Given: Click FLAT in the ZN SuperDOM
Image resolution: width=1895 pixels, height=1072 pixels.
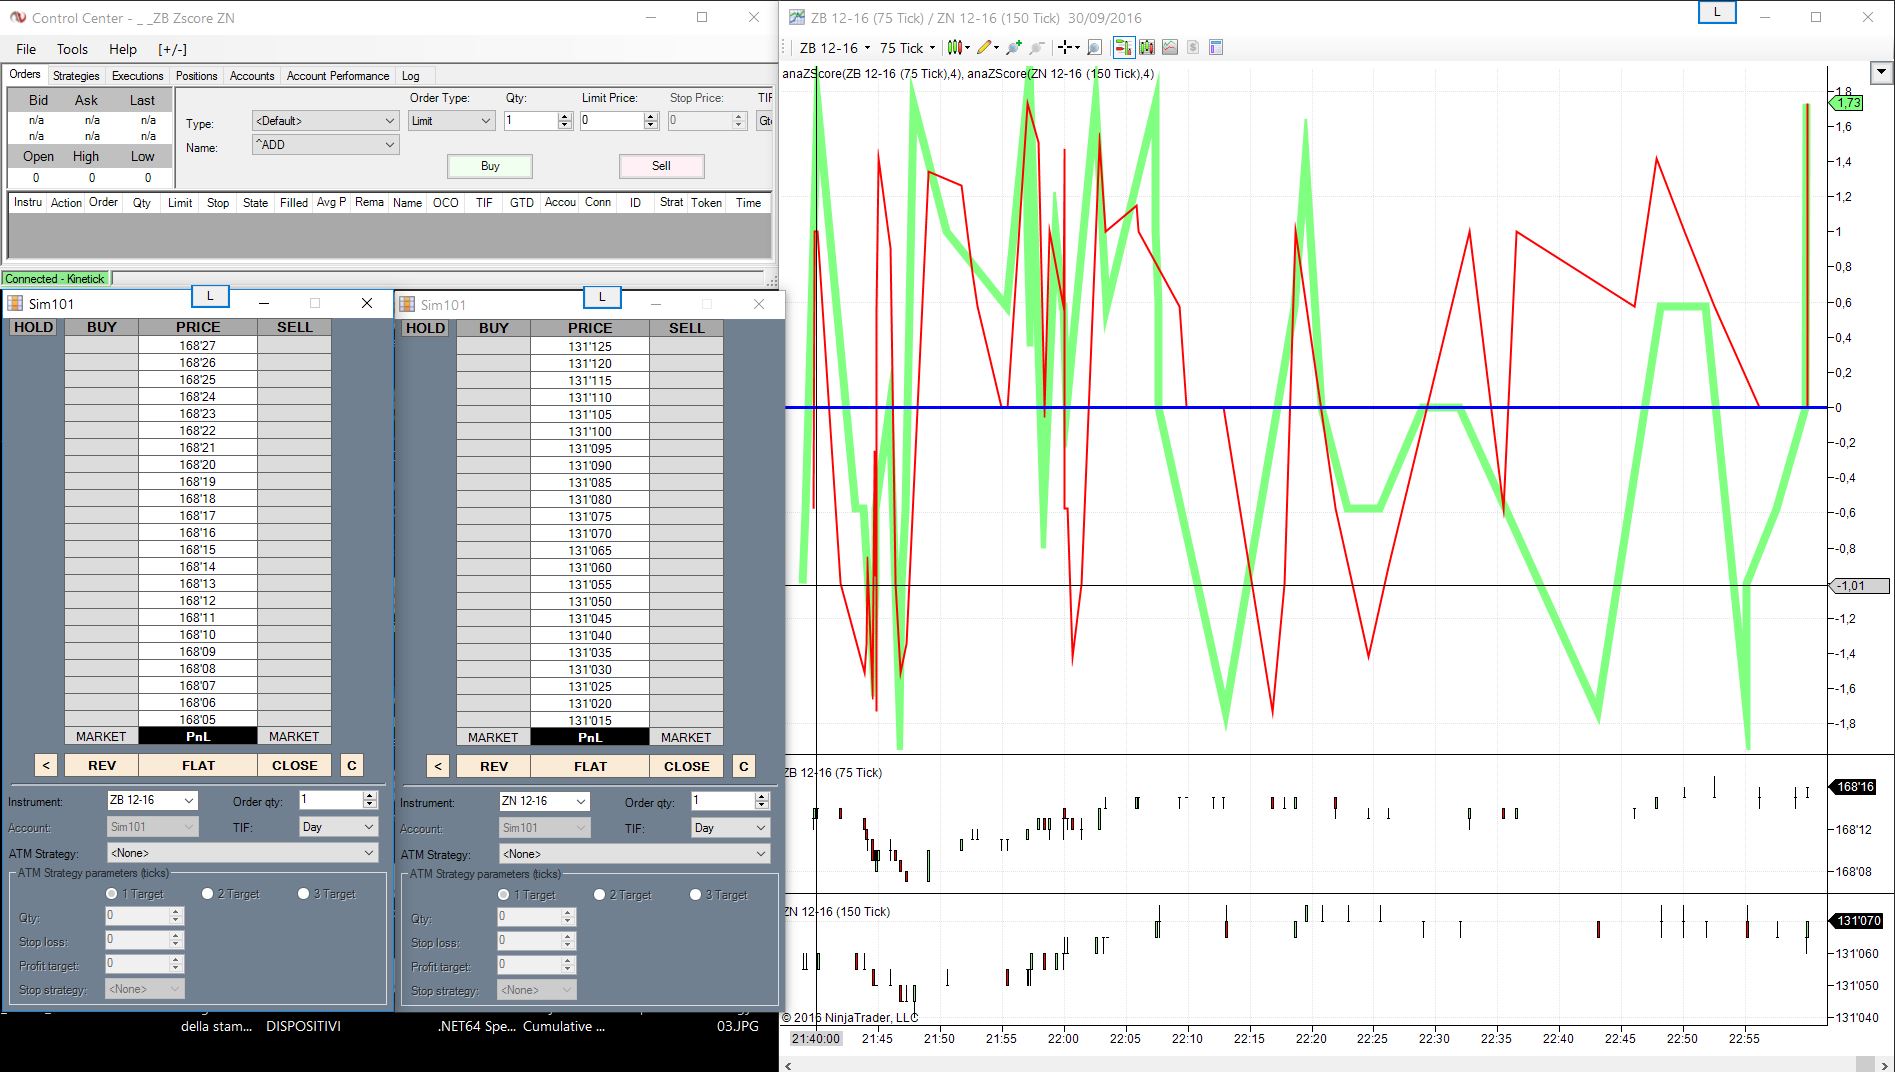Looking at the screenshot, I should coord(590,766).
